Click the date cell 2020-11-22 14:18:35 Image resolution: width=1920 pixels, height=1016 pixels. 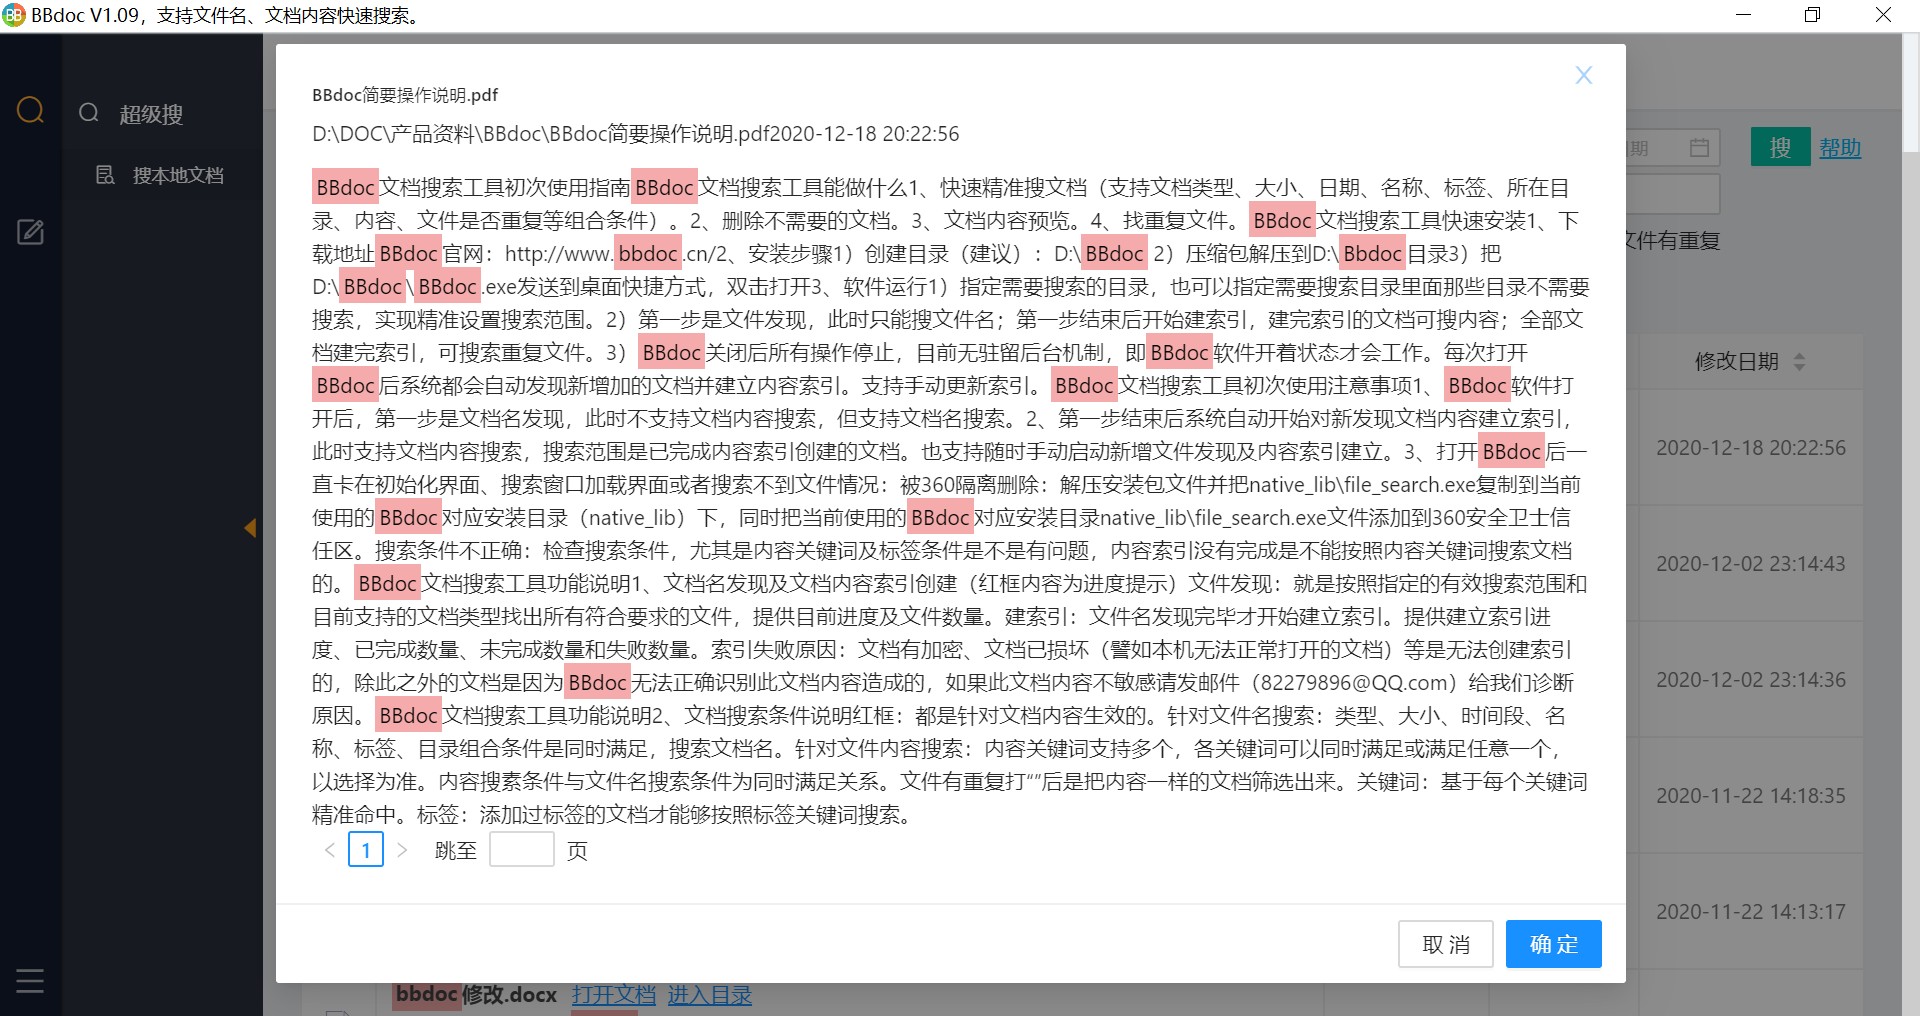click(1751, 796)
